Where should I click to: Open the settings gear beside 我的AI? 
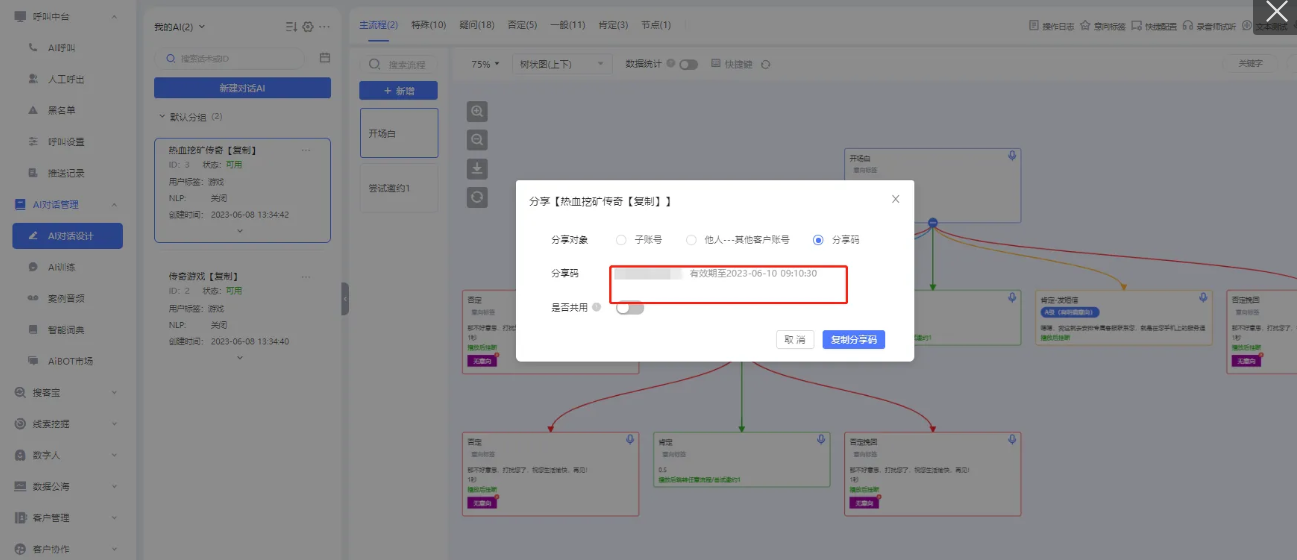click(308, 27)
